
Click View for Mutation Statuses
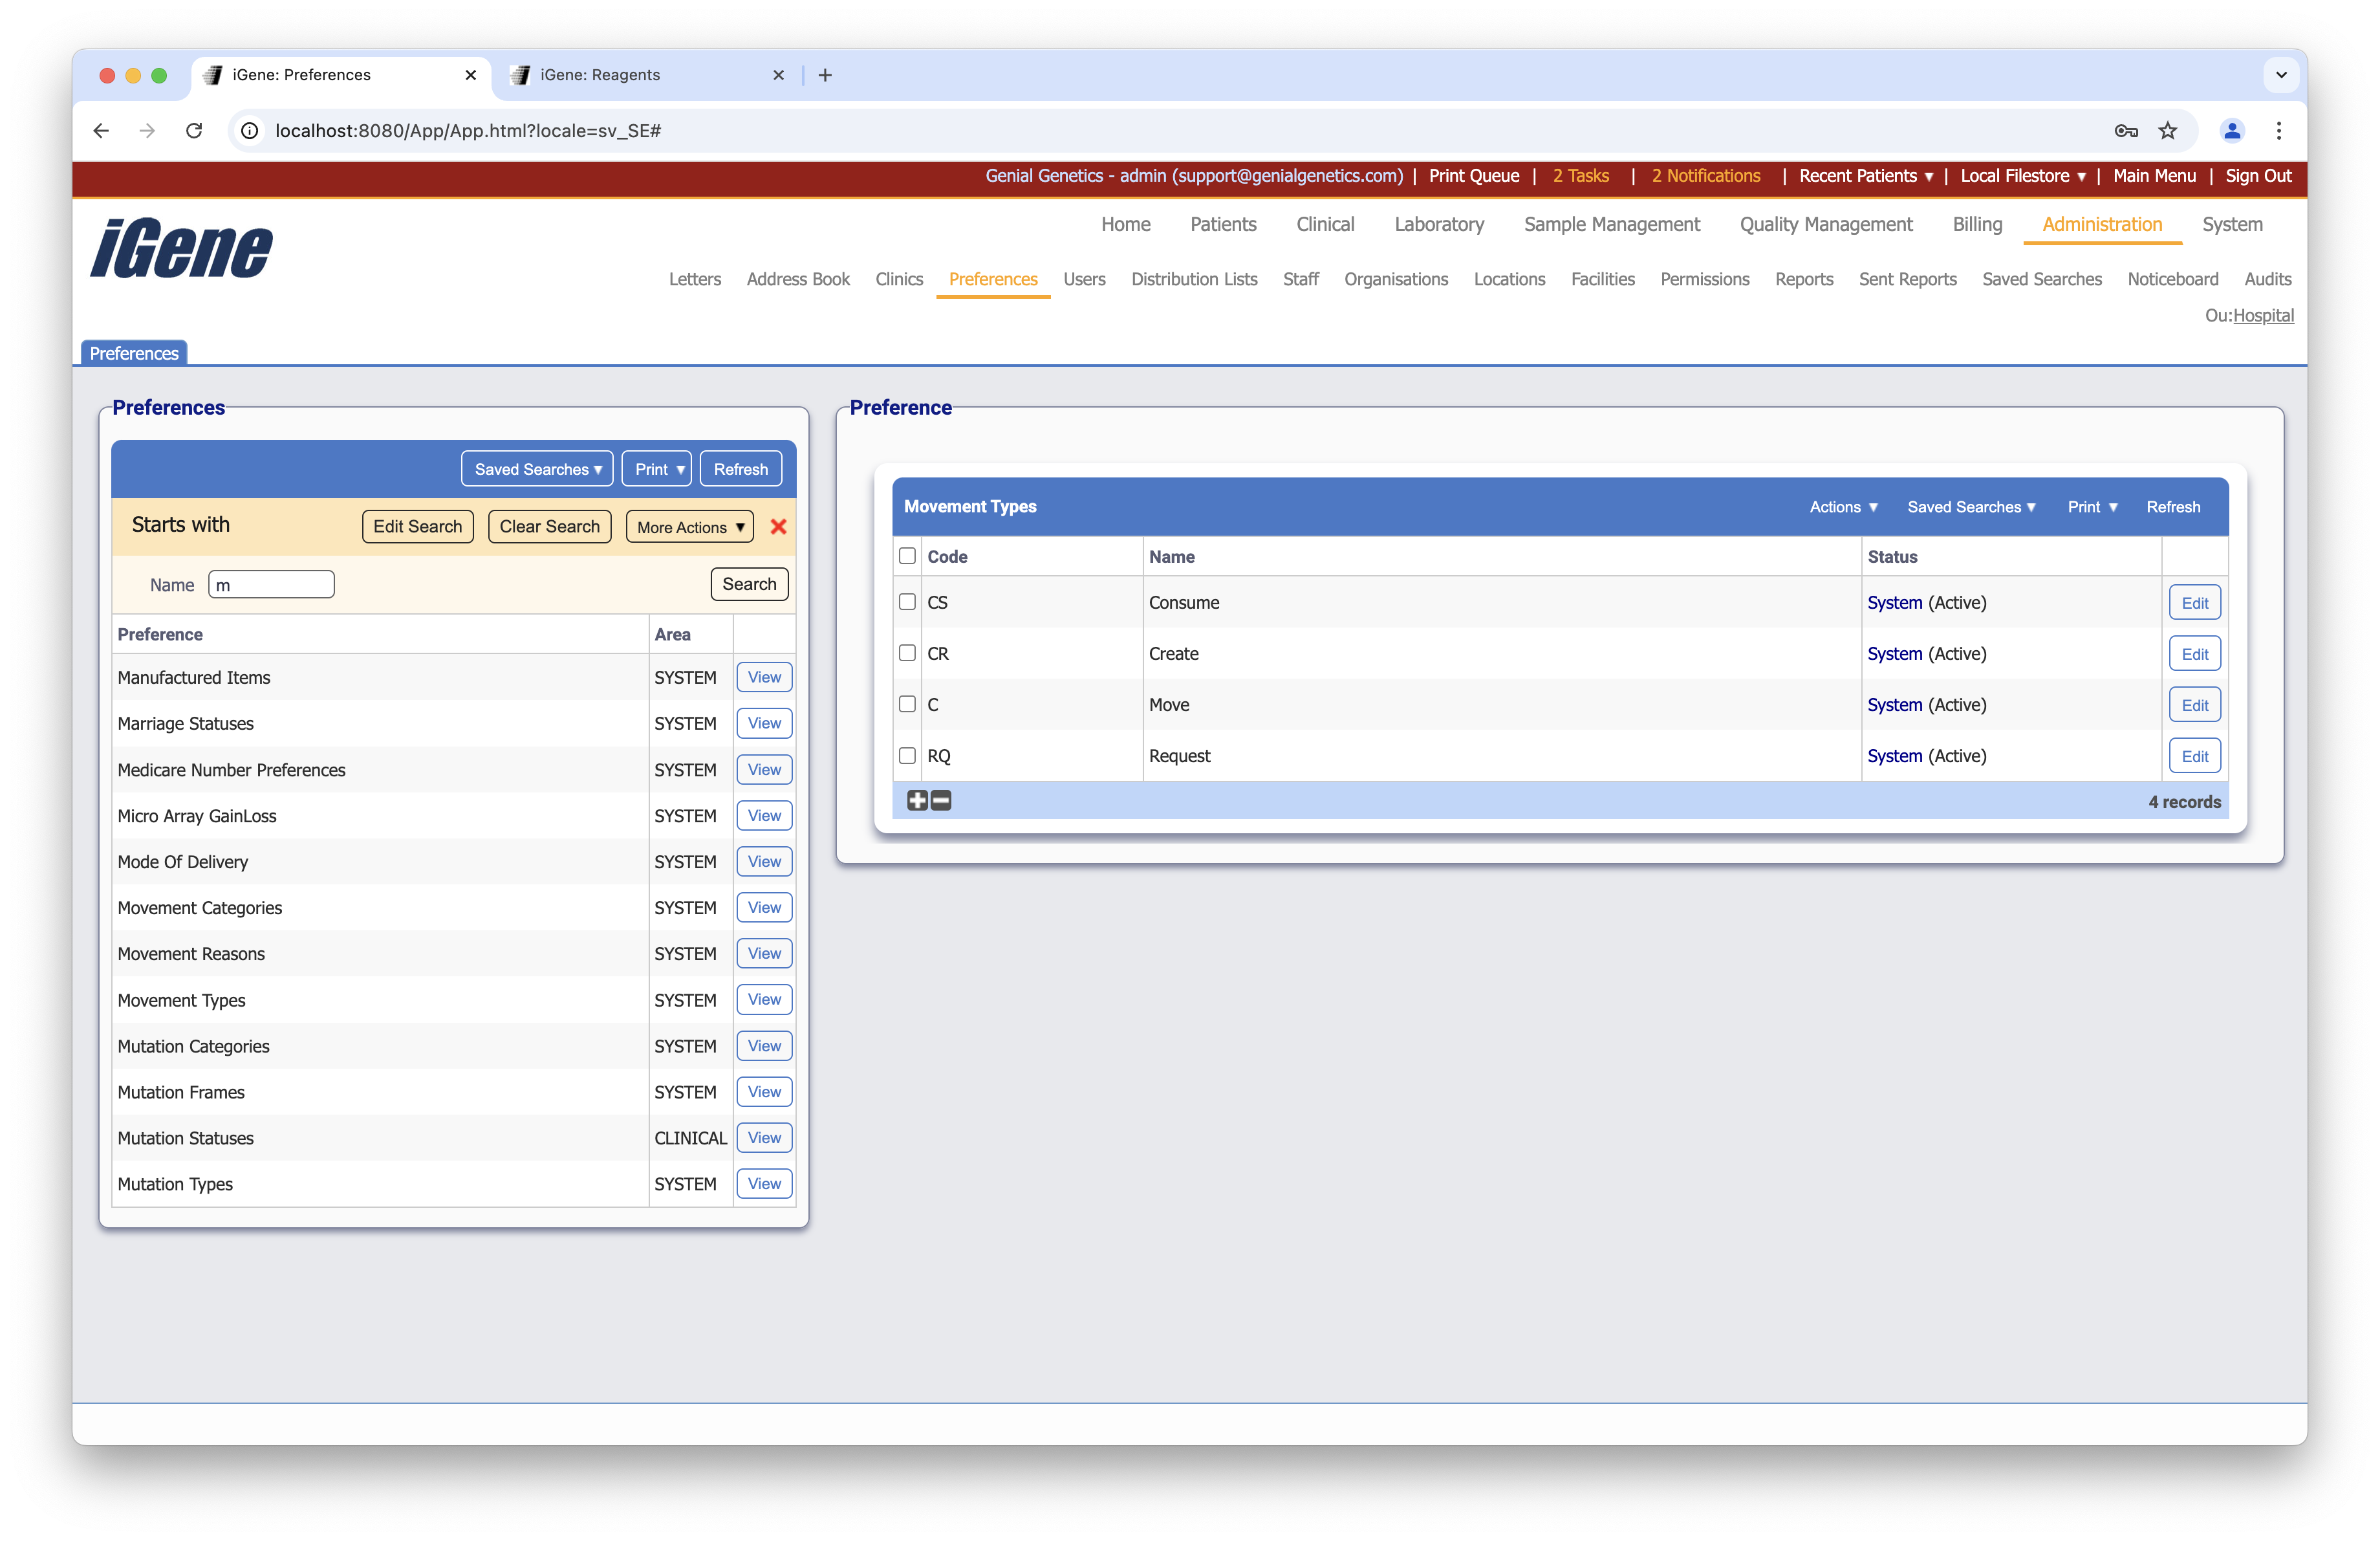[764, 1138]
